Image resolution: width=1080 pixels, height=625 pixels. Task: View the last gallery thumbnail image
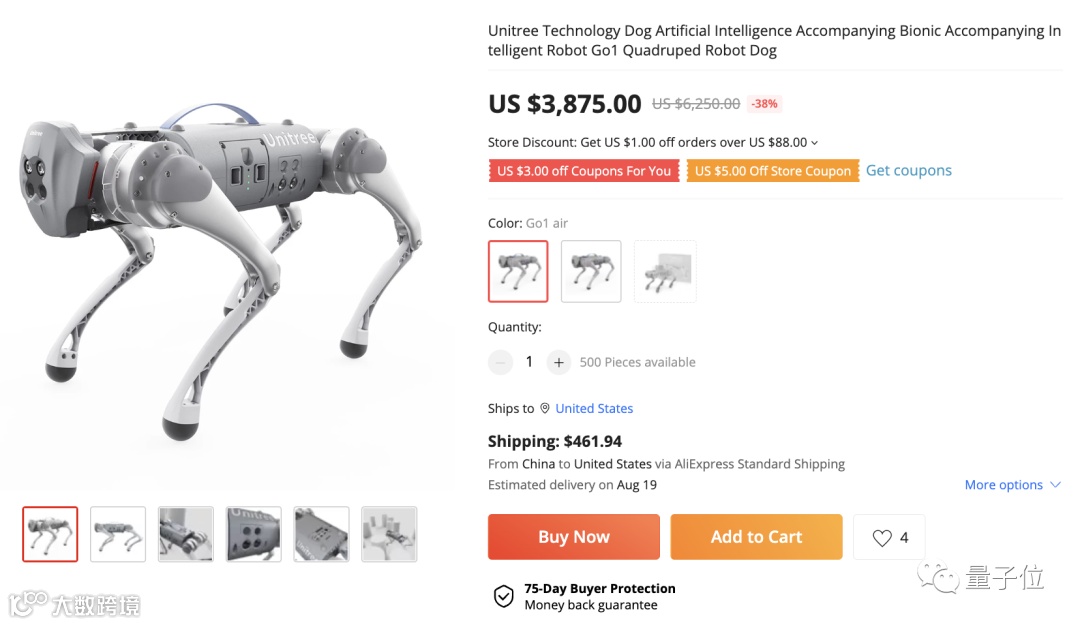click(x=389, y=534)
